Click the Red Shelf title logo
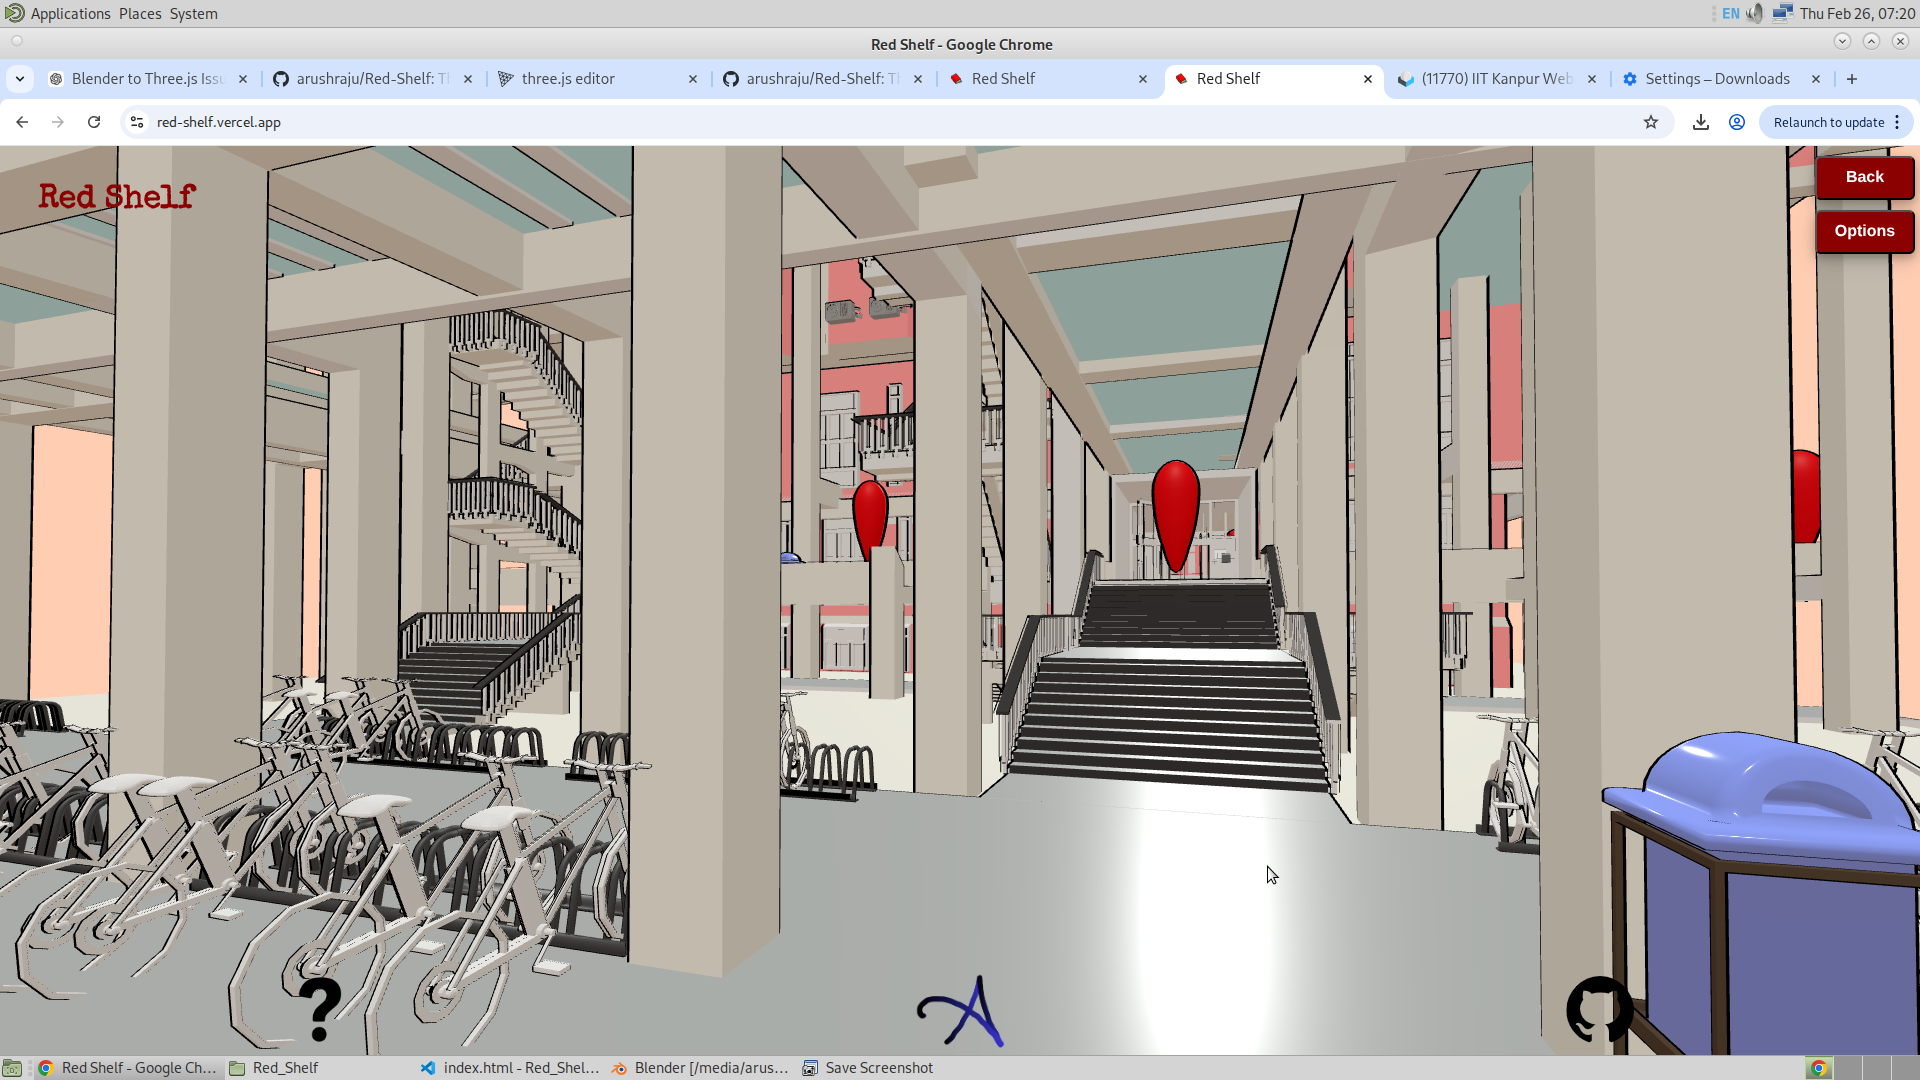The image size is (1920, 1080). (117, 197)
